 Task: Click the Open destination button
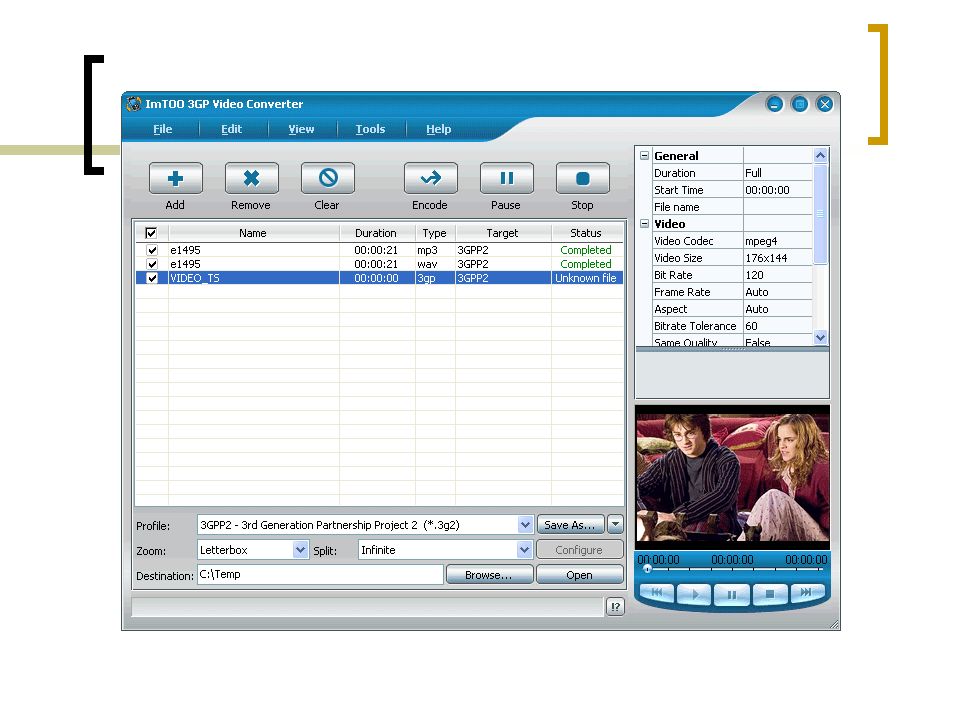(x=580, y=575)
